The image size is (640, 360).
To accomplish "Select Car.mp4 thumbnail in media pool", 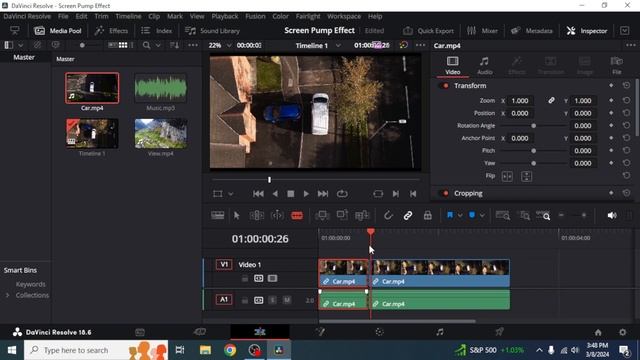I will [x=92, y=88].
